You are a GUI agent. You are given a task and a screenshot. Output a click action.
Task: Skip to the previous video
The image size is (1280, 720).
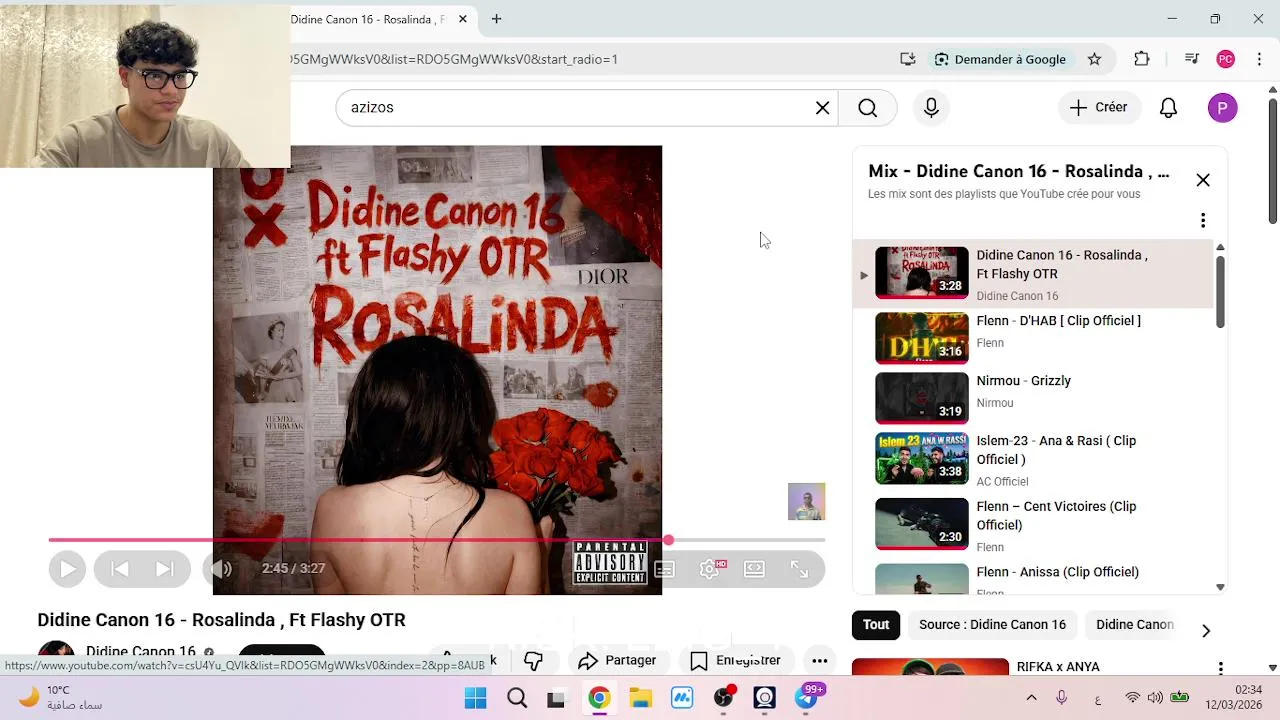tap(119, 569)
